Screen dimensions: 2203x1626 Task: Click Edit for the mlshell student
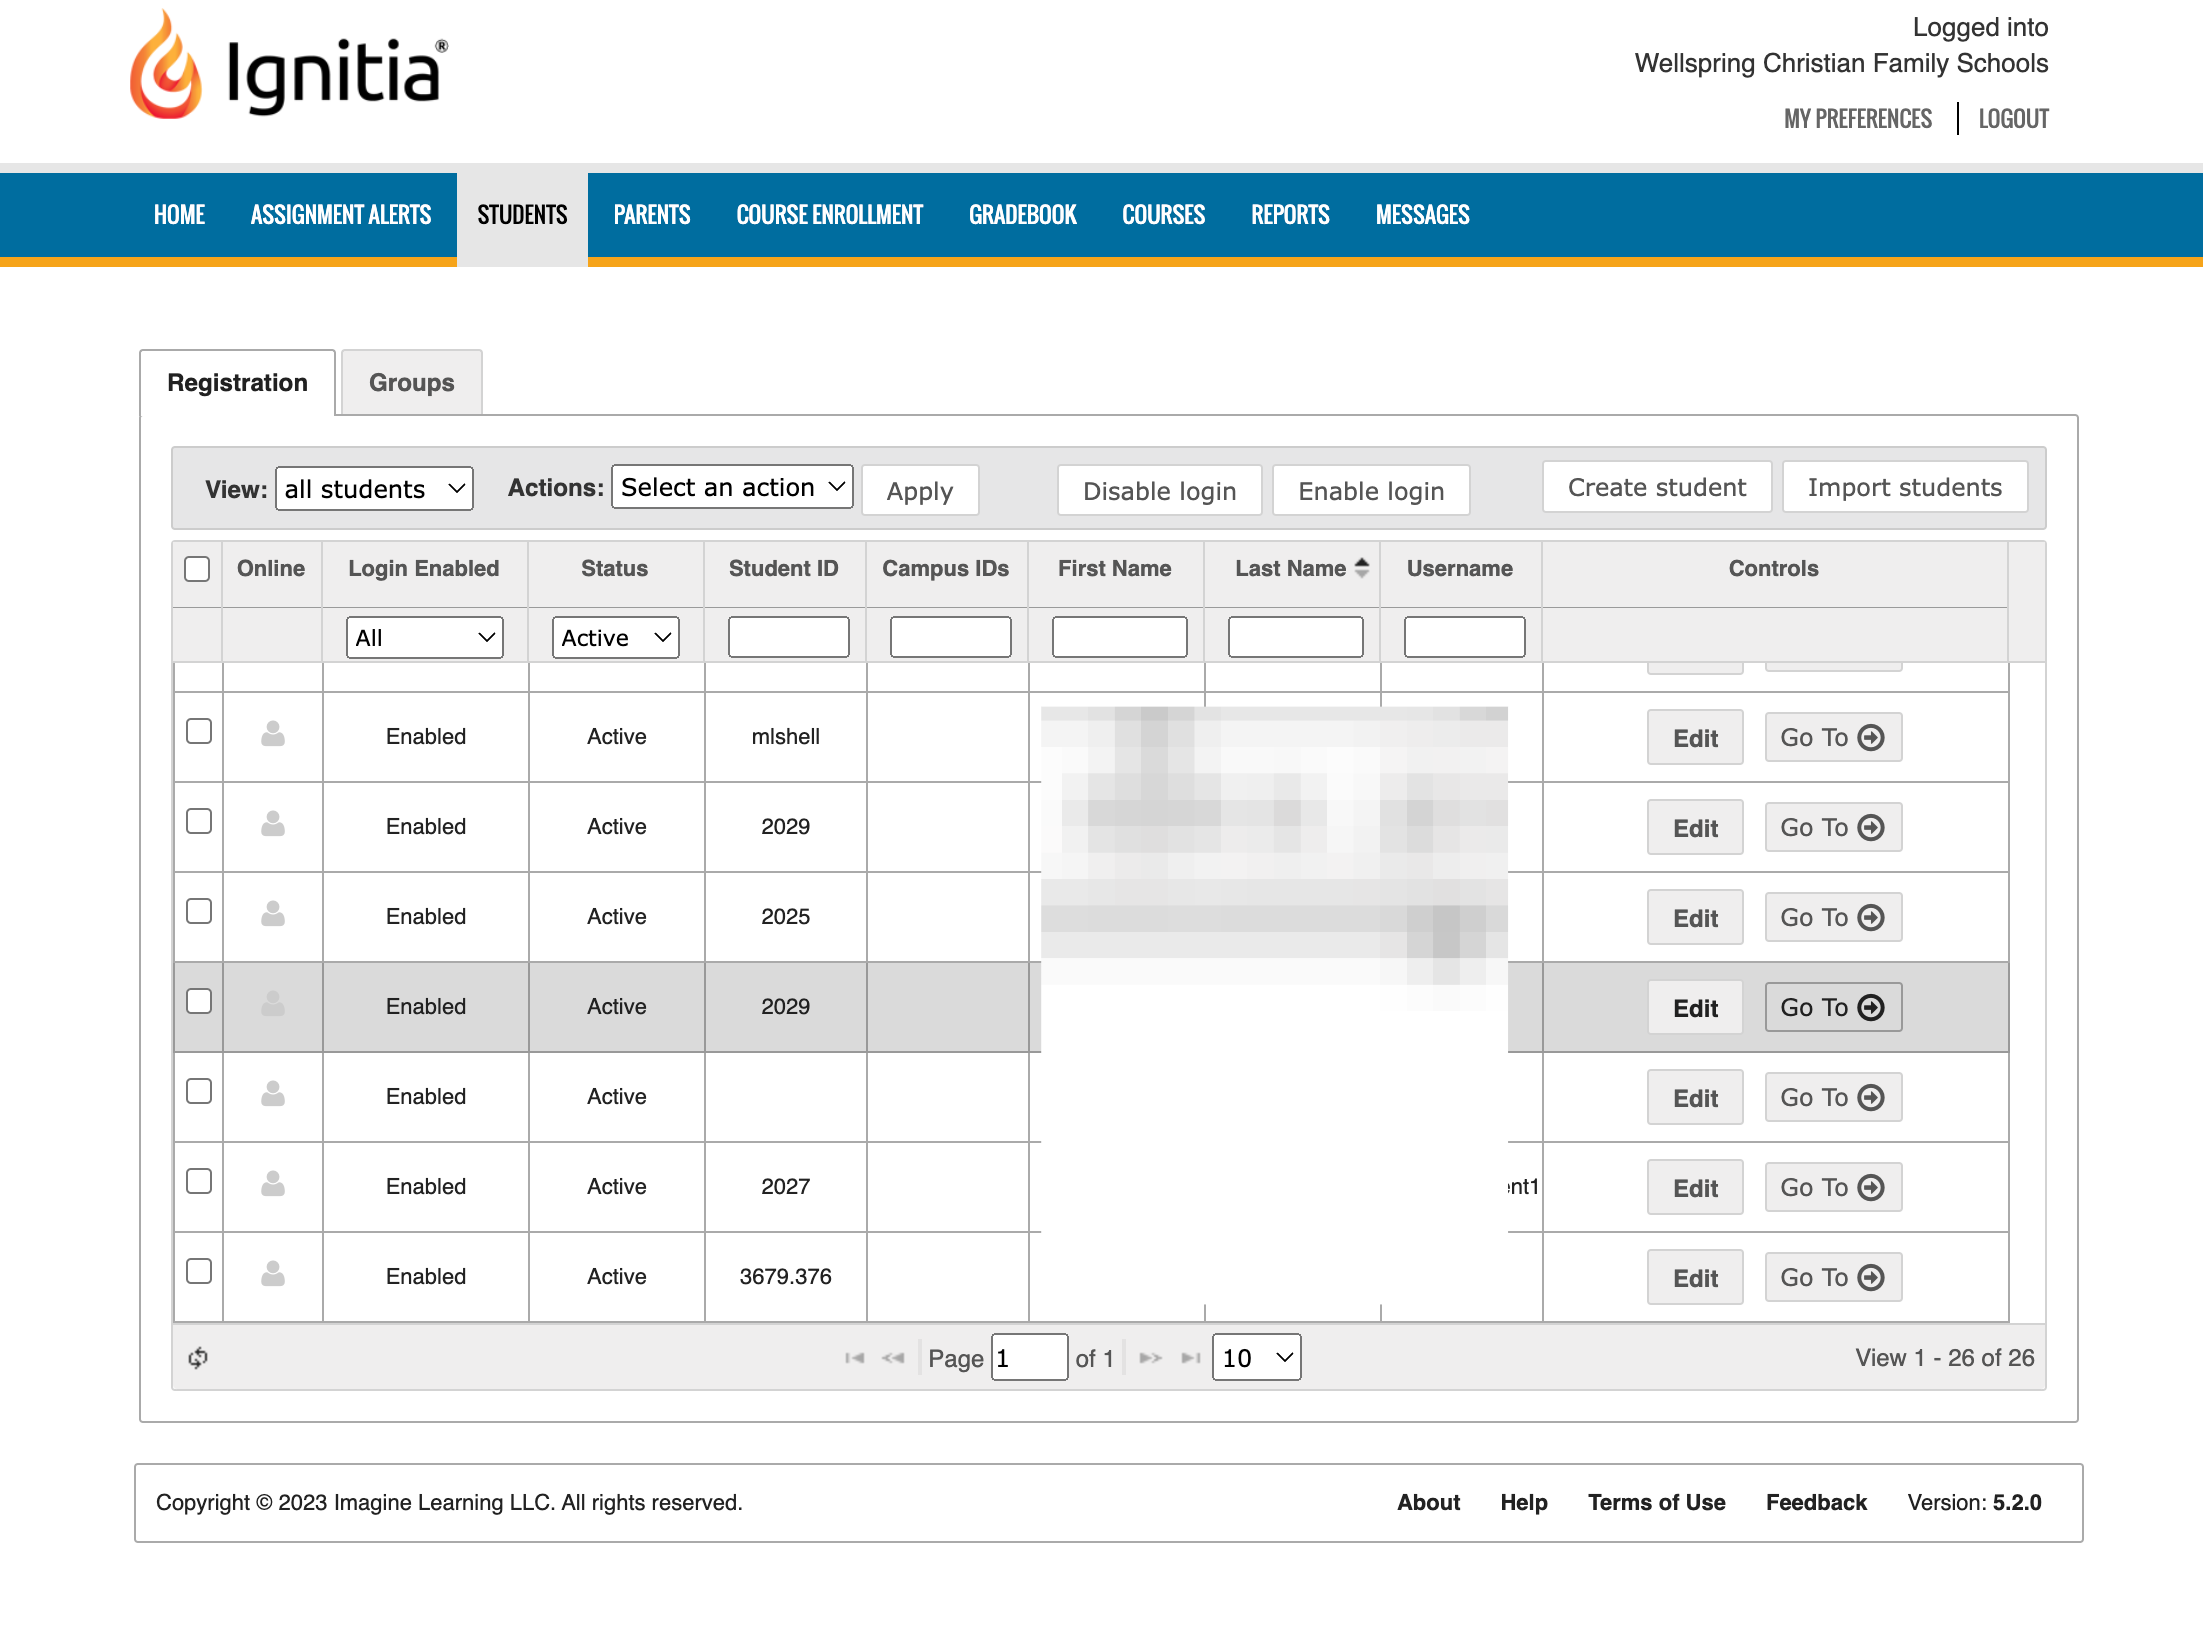[x=1695, y=738]
